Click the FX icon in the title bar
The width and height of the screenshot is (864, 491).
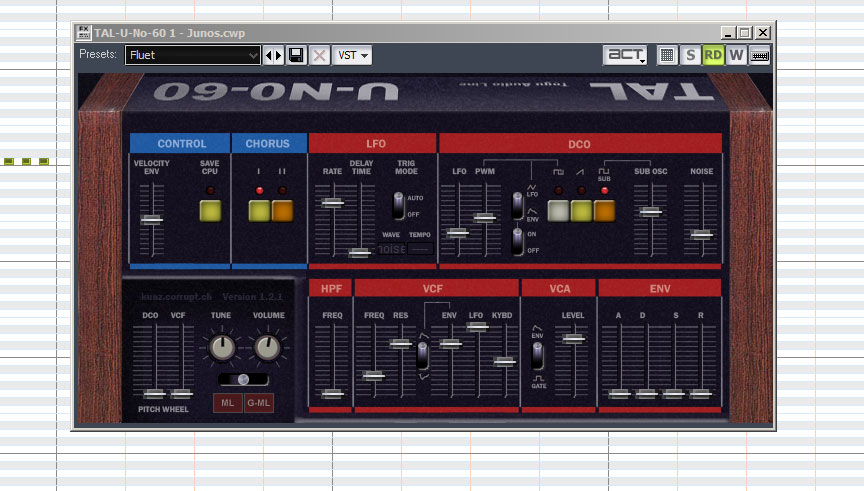83,33
